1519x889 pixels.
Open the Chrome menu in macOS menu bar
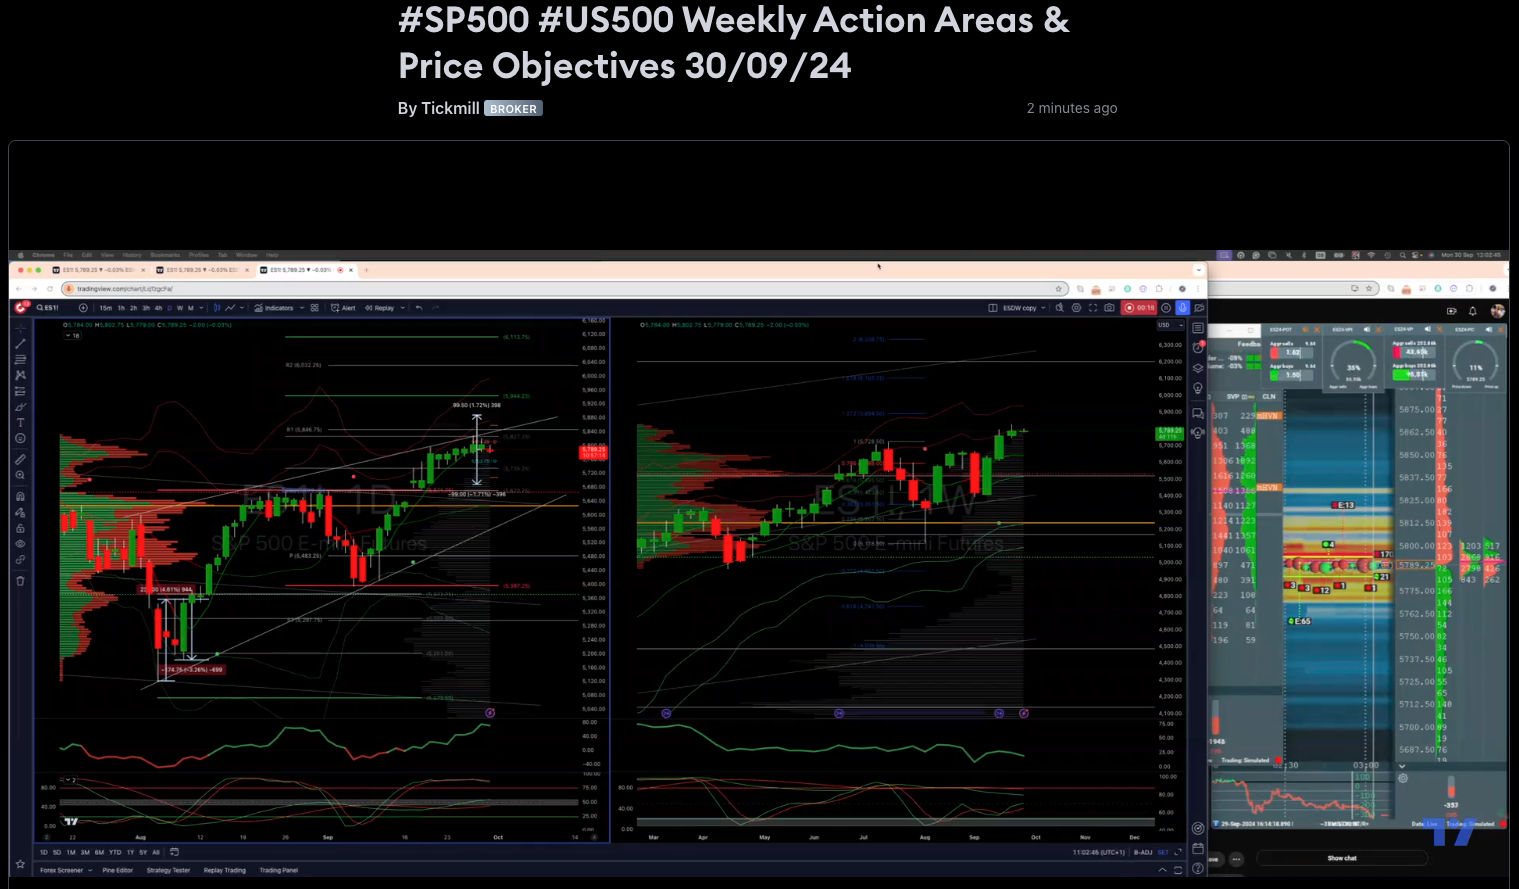(43, 255)
